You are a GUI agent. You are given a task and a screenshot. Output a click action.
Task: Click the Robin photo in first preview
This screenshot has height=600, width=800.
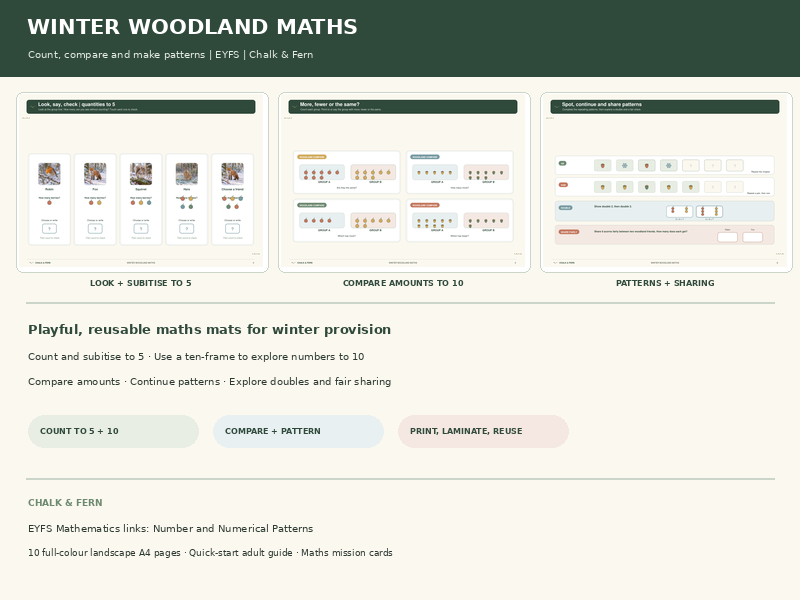tap(49, 174)
